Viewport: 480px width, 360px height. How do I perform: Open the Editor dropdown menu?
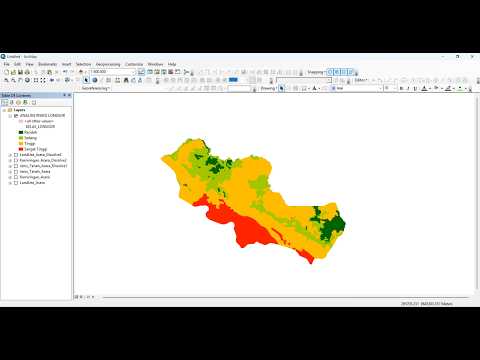point(361,80)
